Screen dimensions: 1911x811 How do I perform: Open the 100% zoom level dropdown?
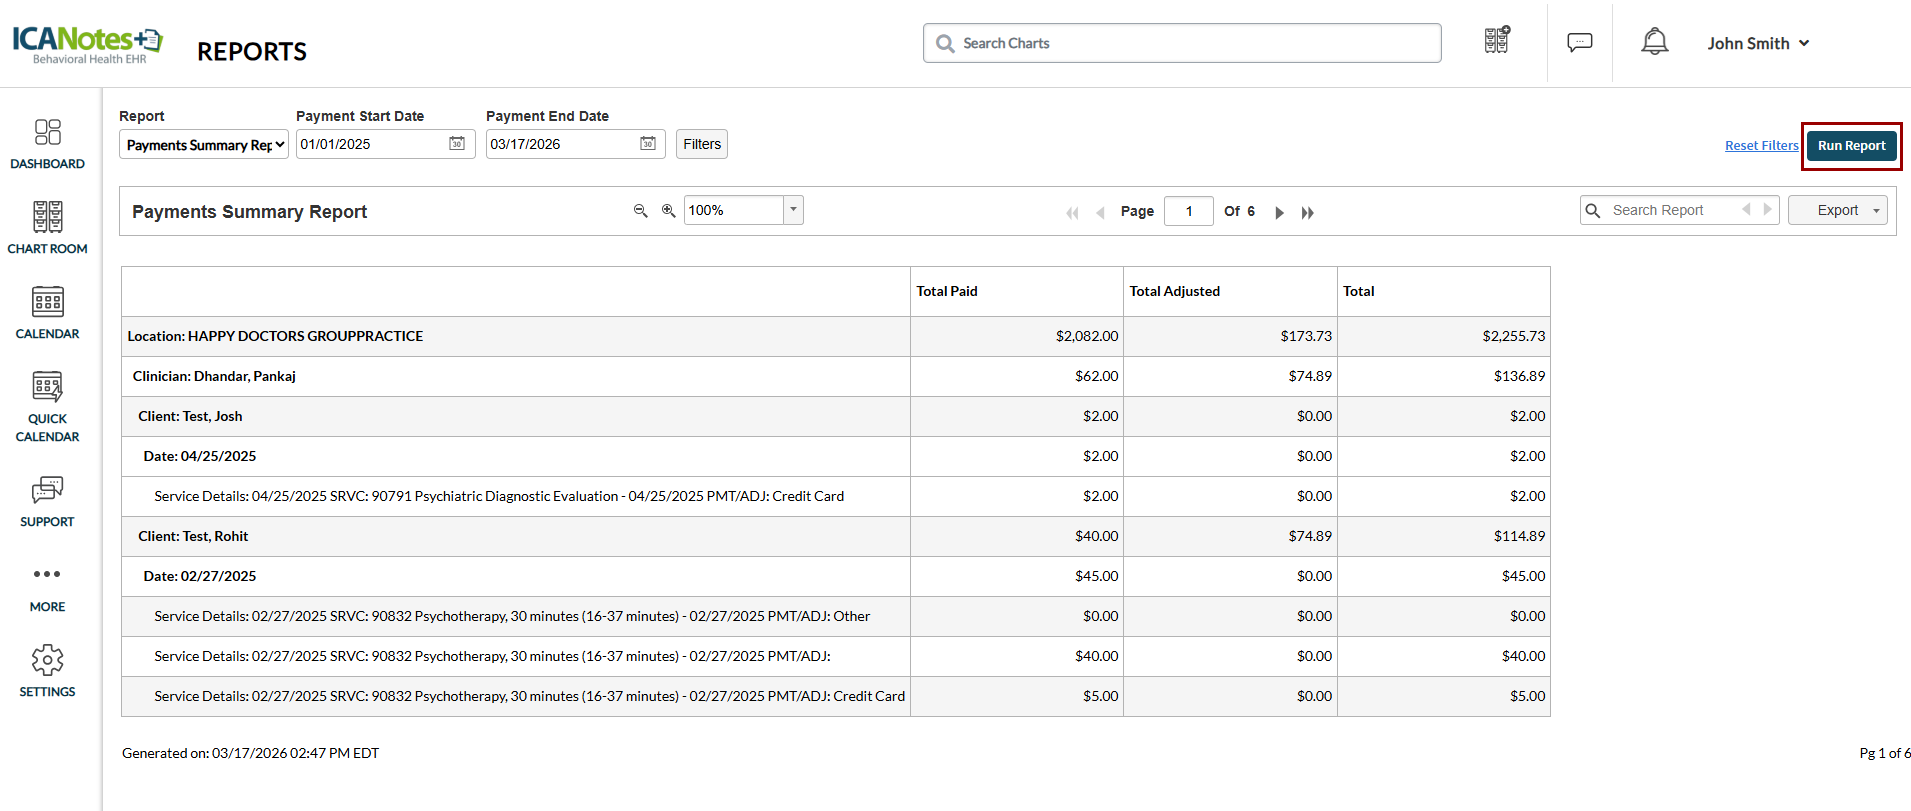click(793, 210)
